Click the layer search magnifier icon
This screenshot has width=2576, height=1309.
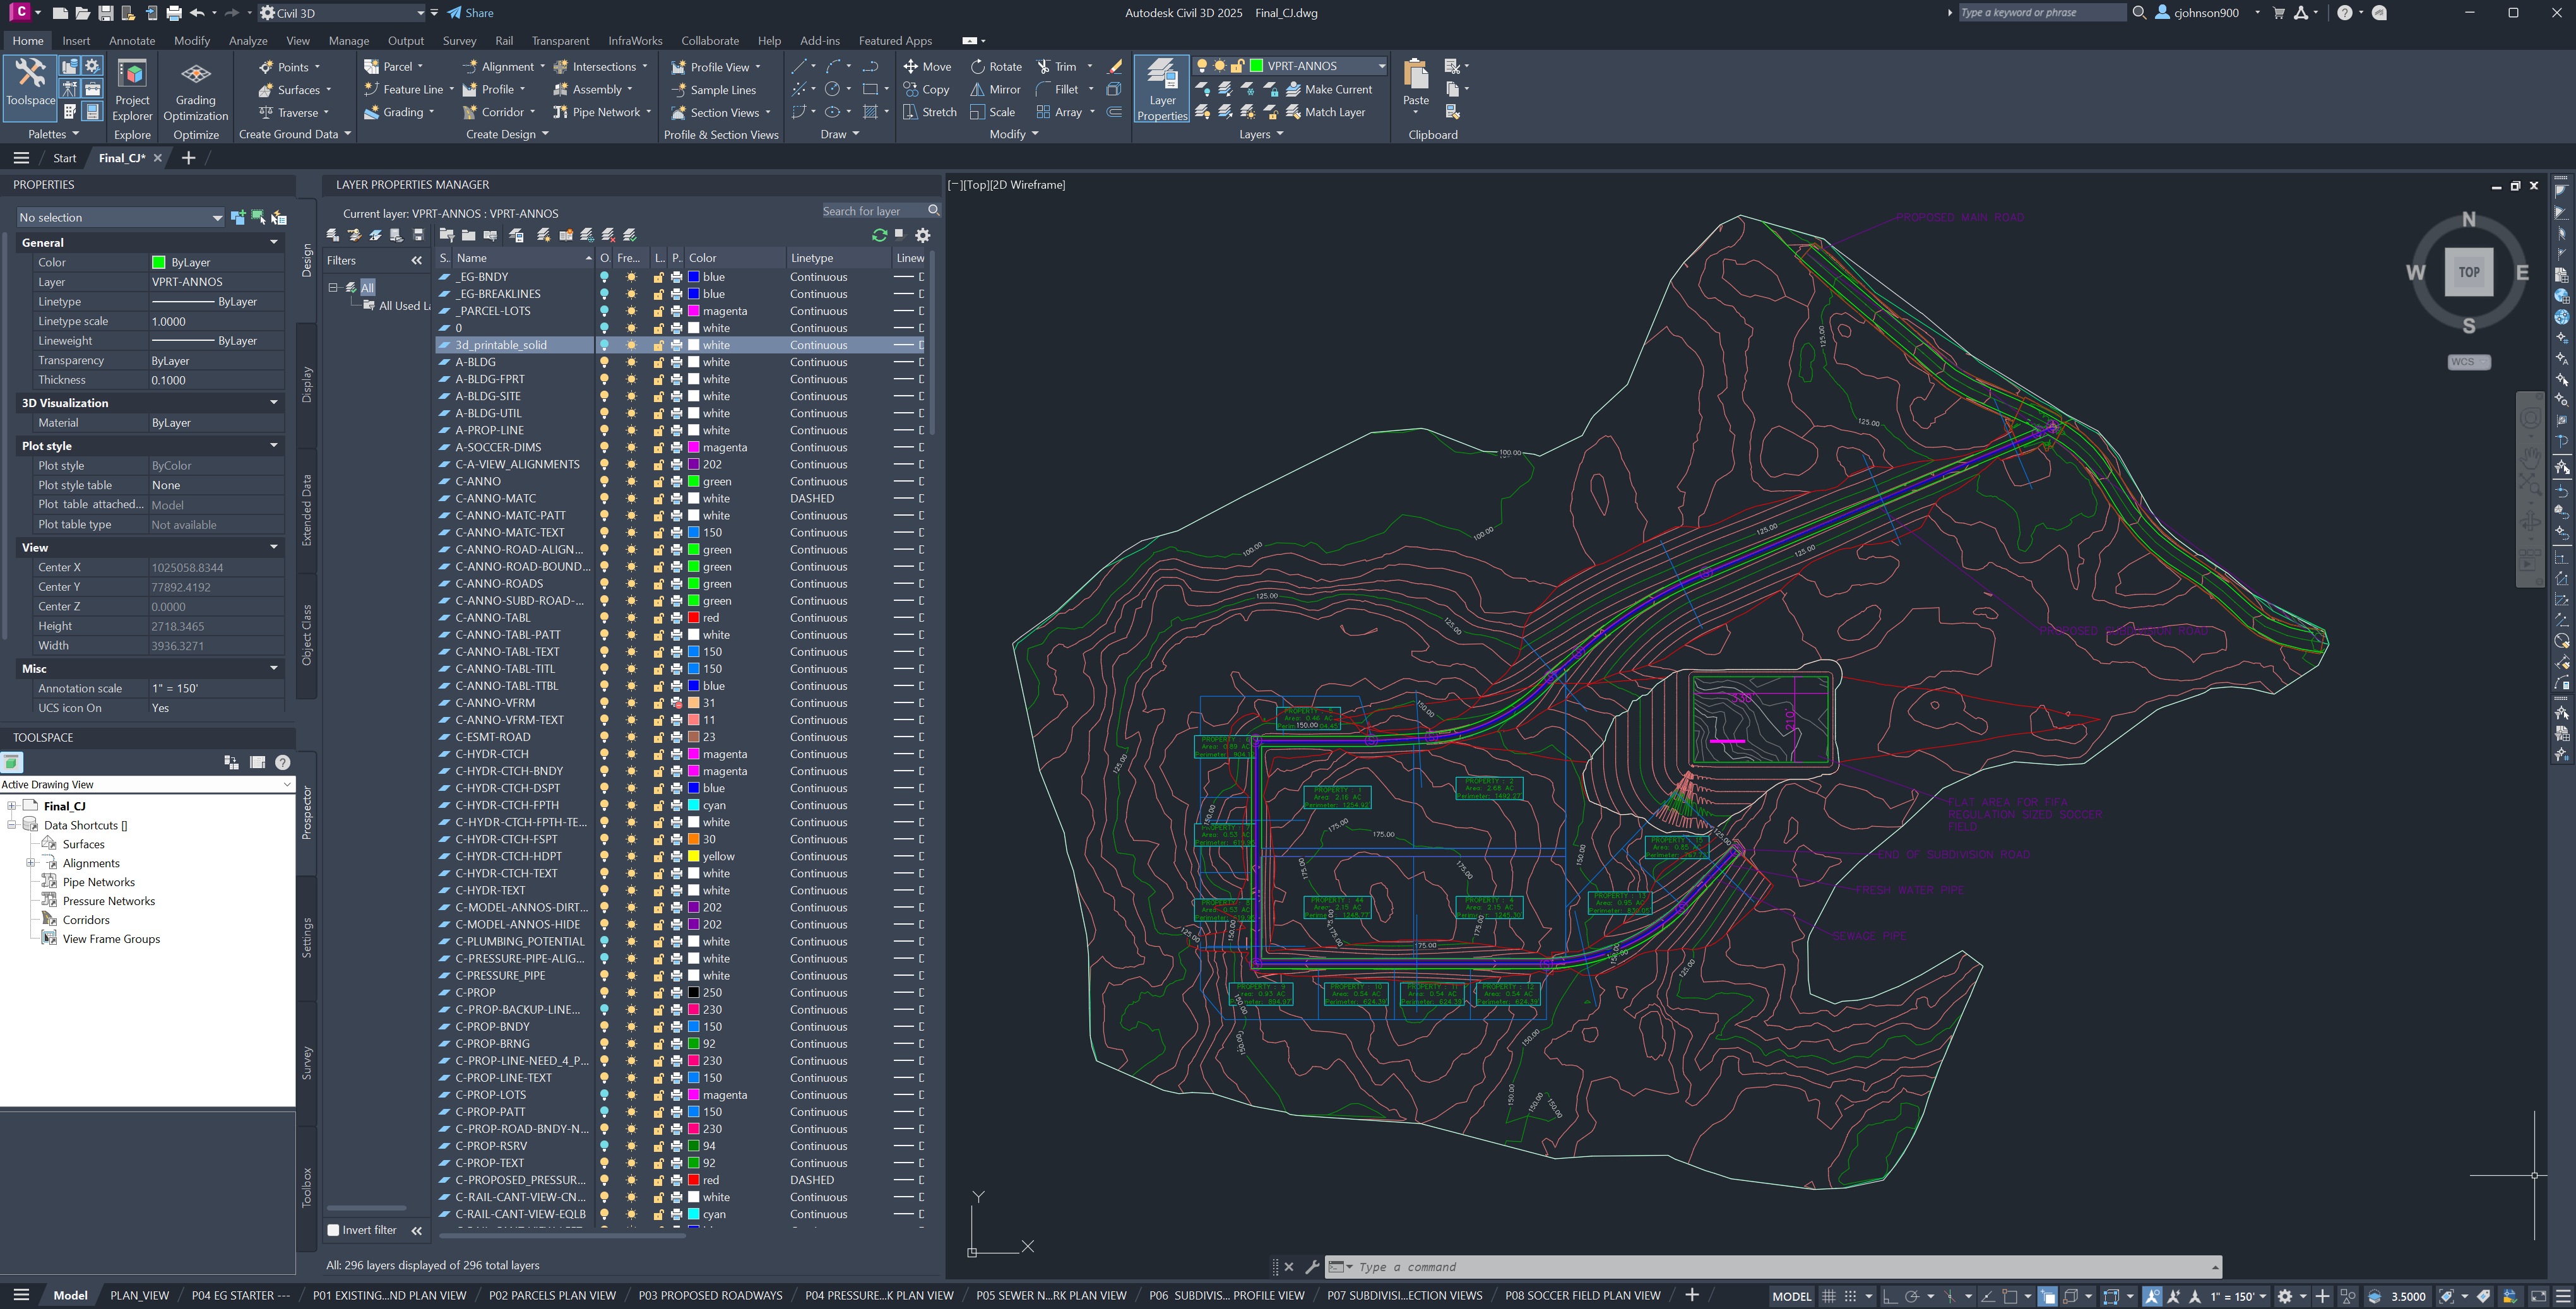933,211
